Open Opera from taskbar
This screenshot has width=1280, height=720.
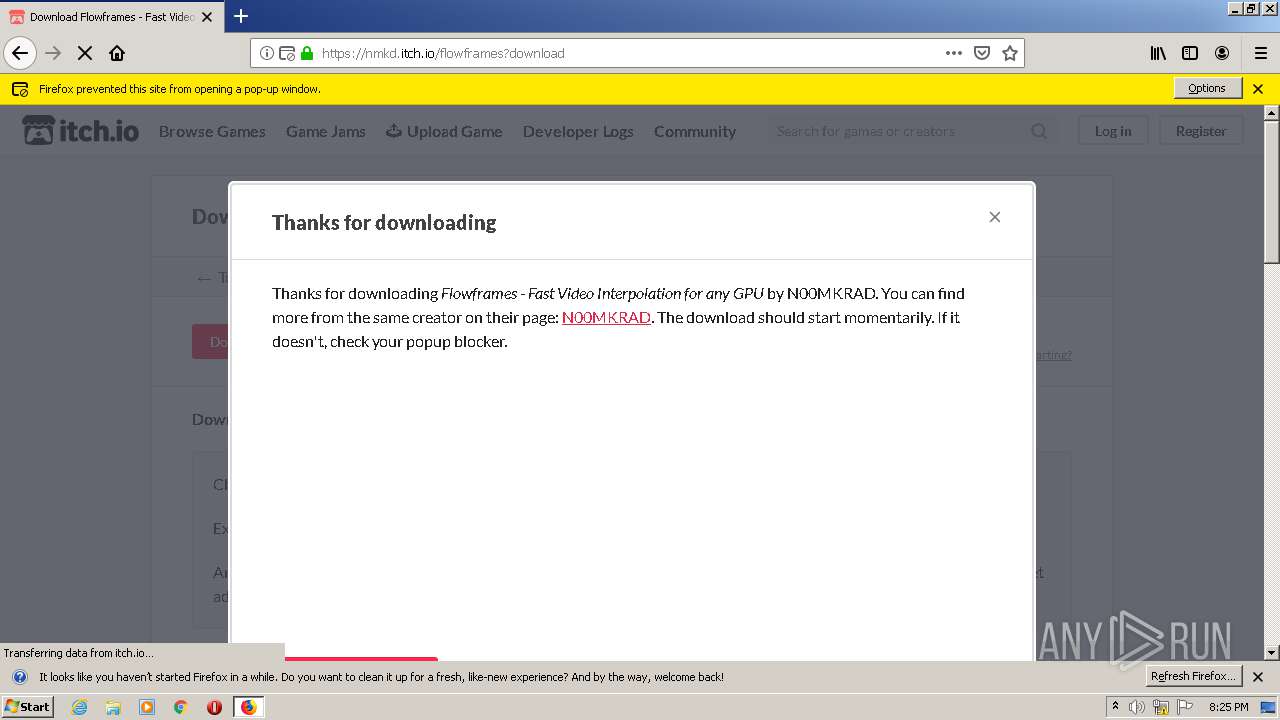214,707
